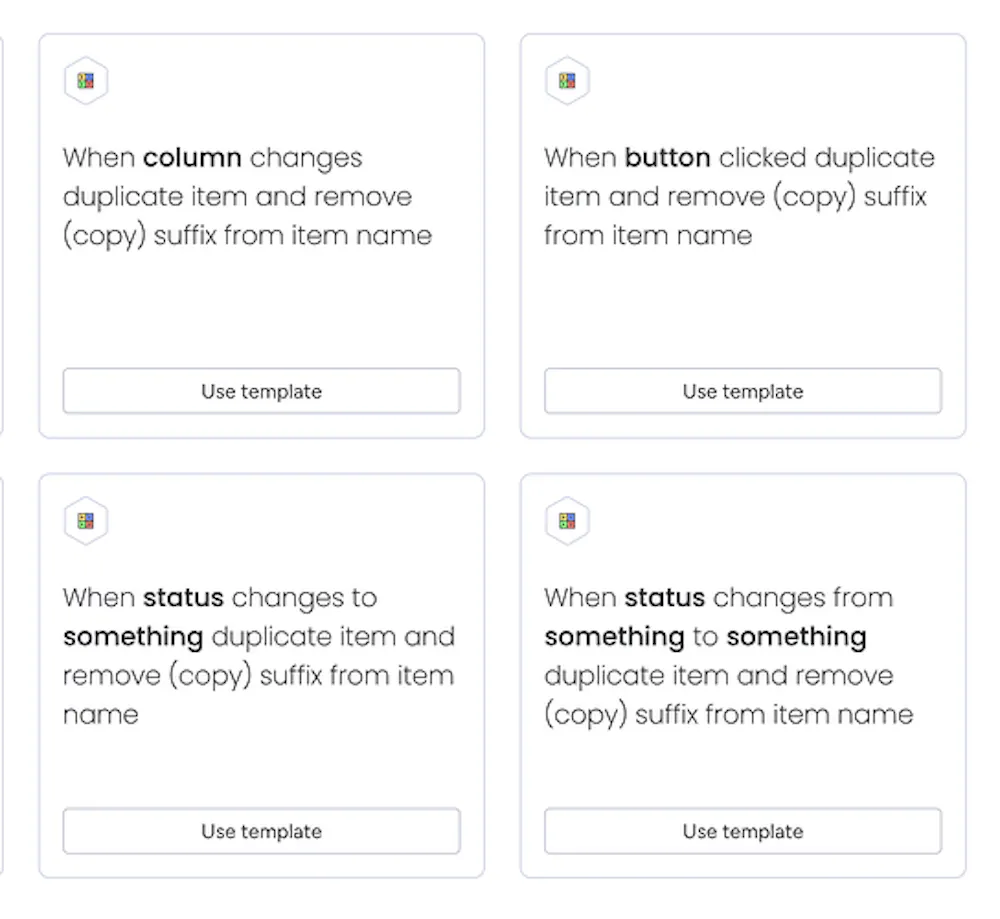Open the bold 'status' field in 'changes from' recipe
1000x919 pixels.
(x=665, y=598)
